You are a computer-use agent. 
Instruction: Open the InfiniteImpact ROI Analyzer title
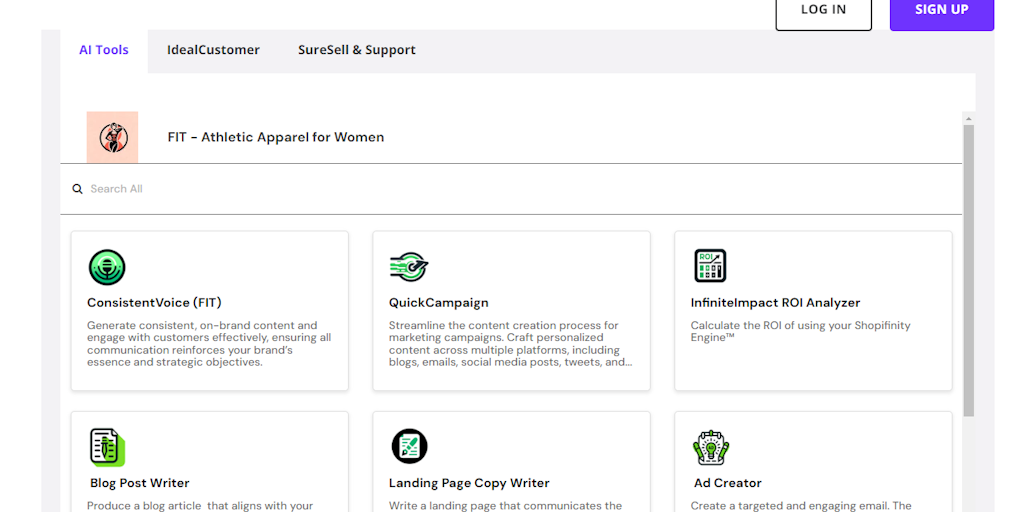point(775,303)
